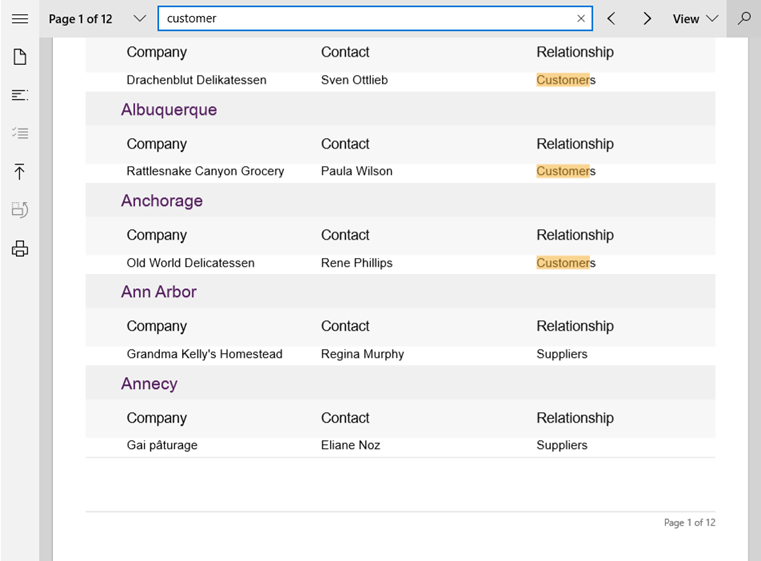Click the Anchorage group heading
This screenshot has height=561, width=761.
(162, 201)
